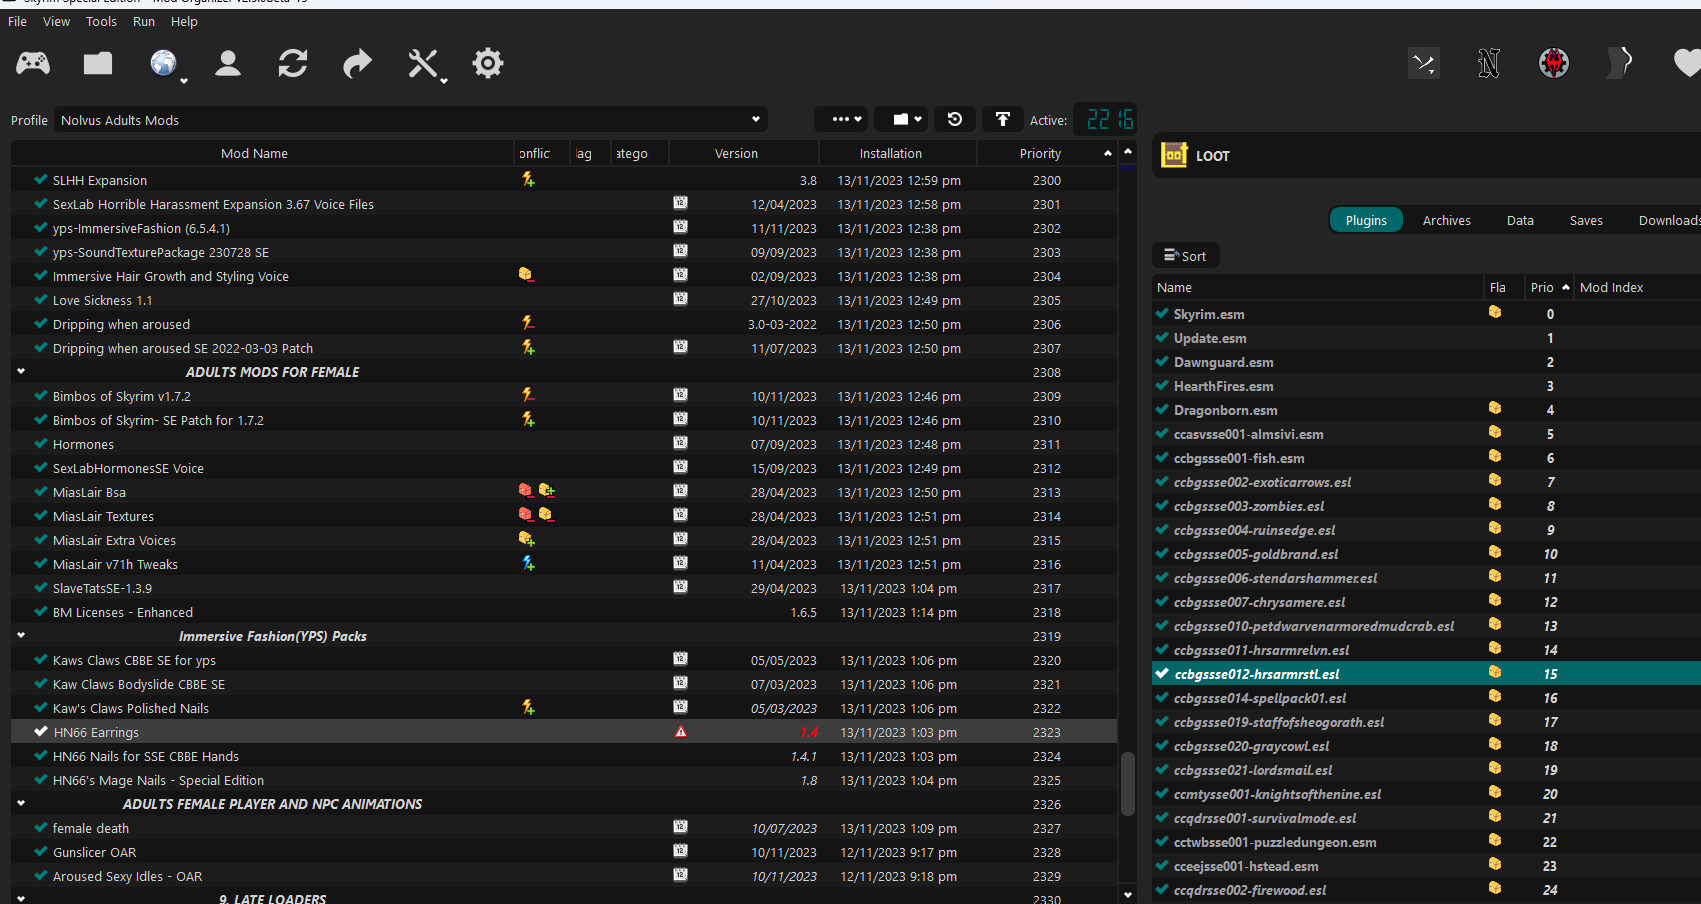Switch to the Archives tab

pos(1446,220)
